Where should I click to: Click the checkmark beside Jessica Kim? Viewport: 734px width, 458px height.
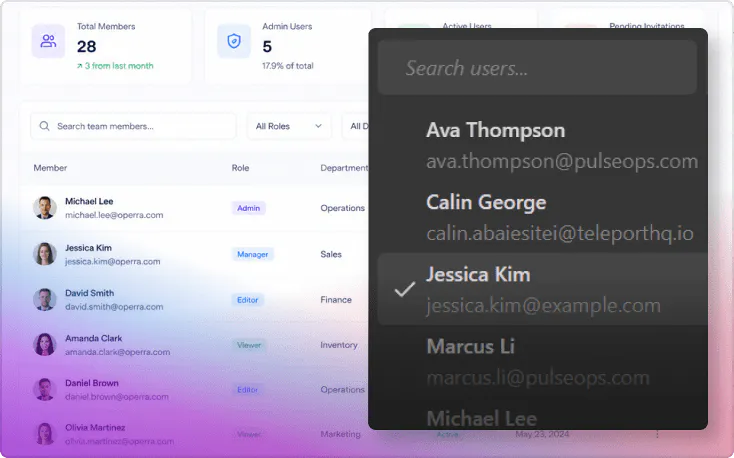tap(405, 289)
